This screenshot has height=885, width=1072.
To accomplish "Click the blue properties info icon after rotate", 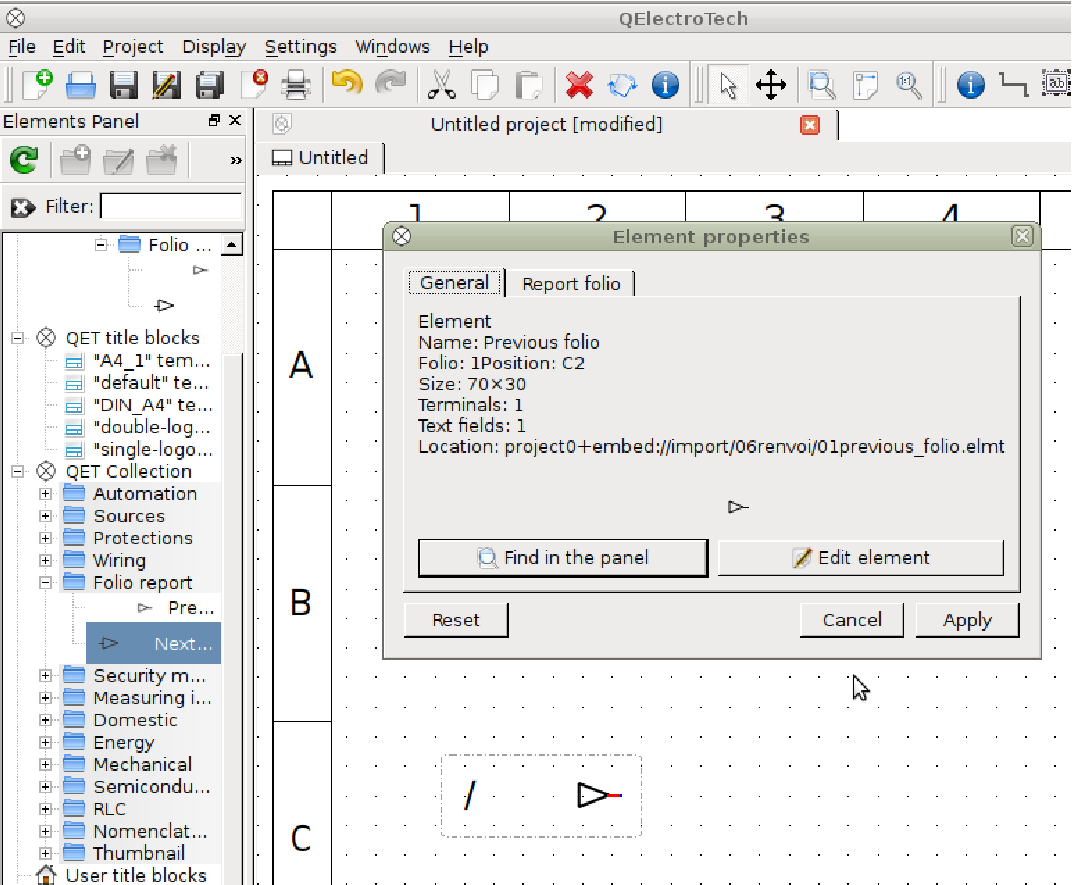I will point(665,85).
